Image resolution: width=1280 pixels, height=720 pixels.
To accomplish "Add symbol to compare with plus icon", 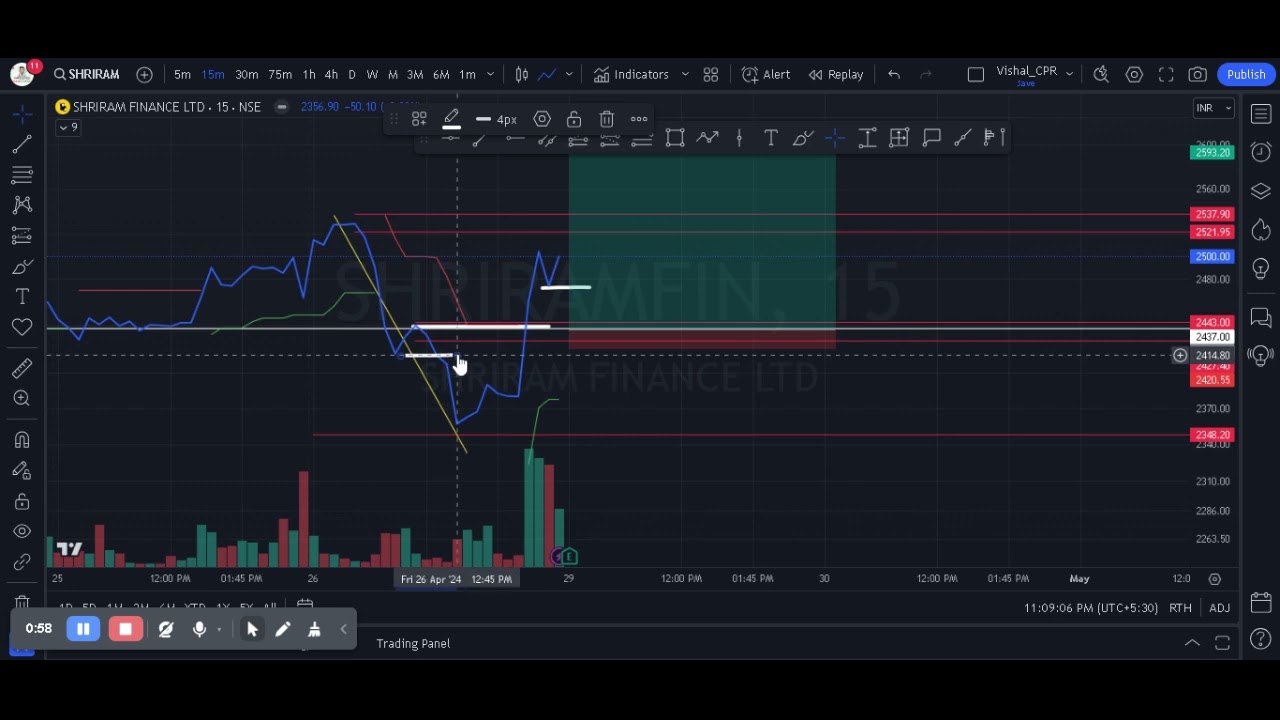I will click(144, 74).
